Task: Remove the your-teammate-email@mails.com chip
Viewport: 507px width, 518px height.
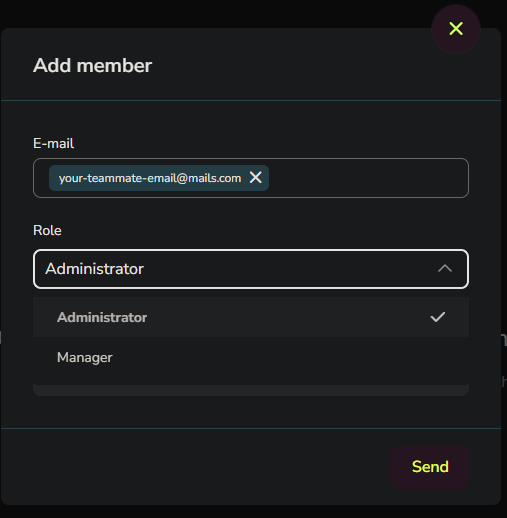Action: 256,177
